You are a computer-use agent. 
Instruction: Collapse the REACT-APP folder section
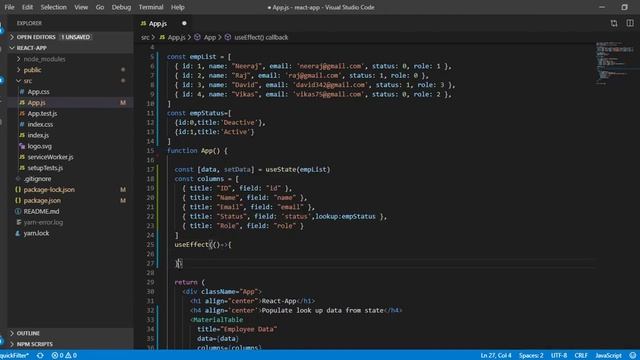pos(70,48)
